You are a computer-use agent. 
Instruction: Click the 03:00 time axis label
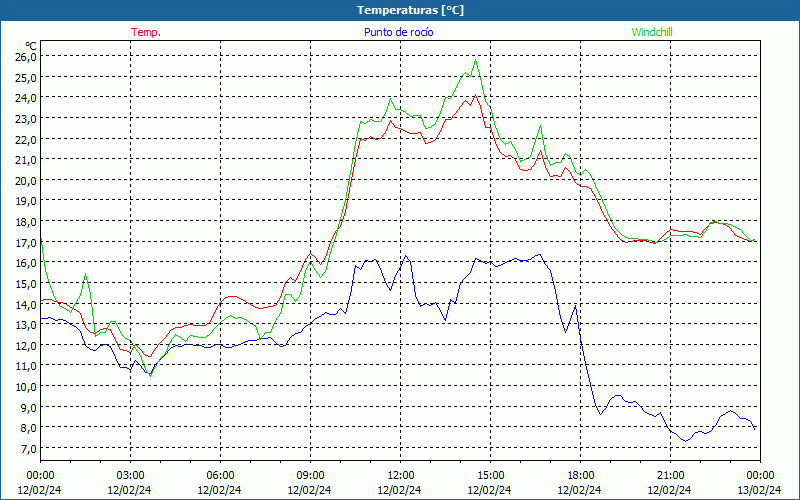pyautogui.click(x=130, y=476)
